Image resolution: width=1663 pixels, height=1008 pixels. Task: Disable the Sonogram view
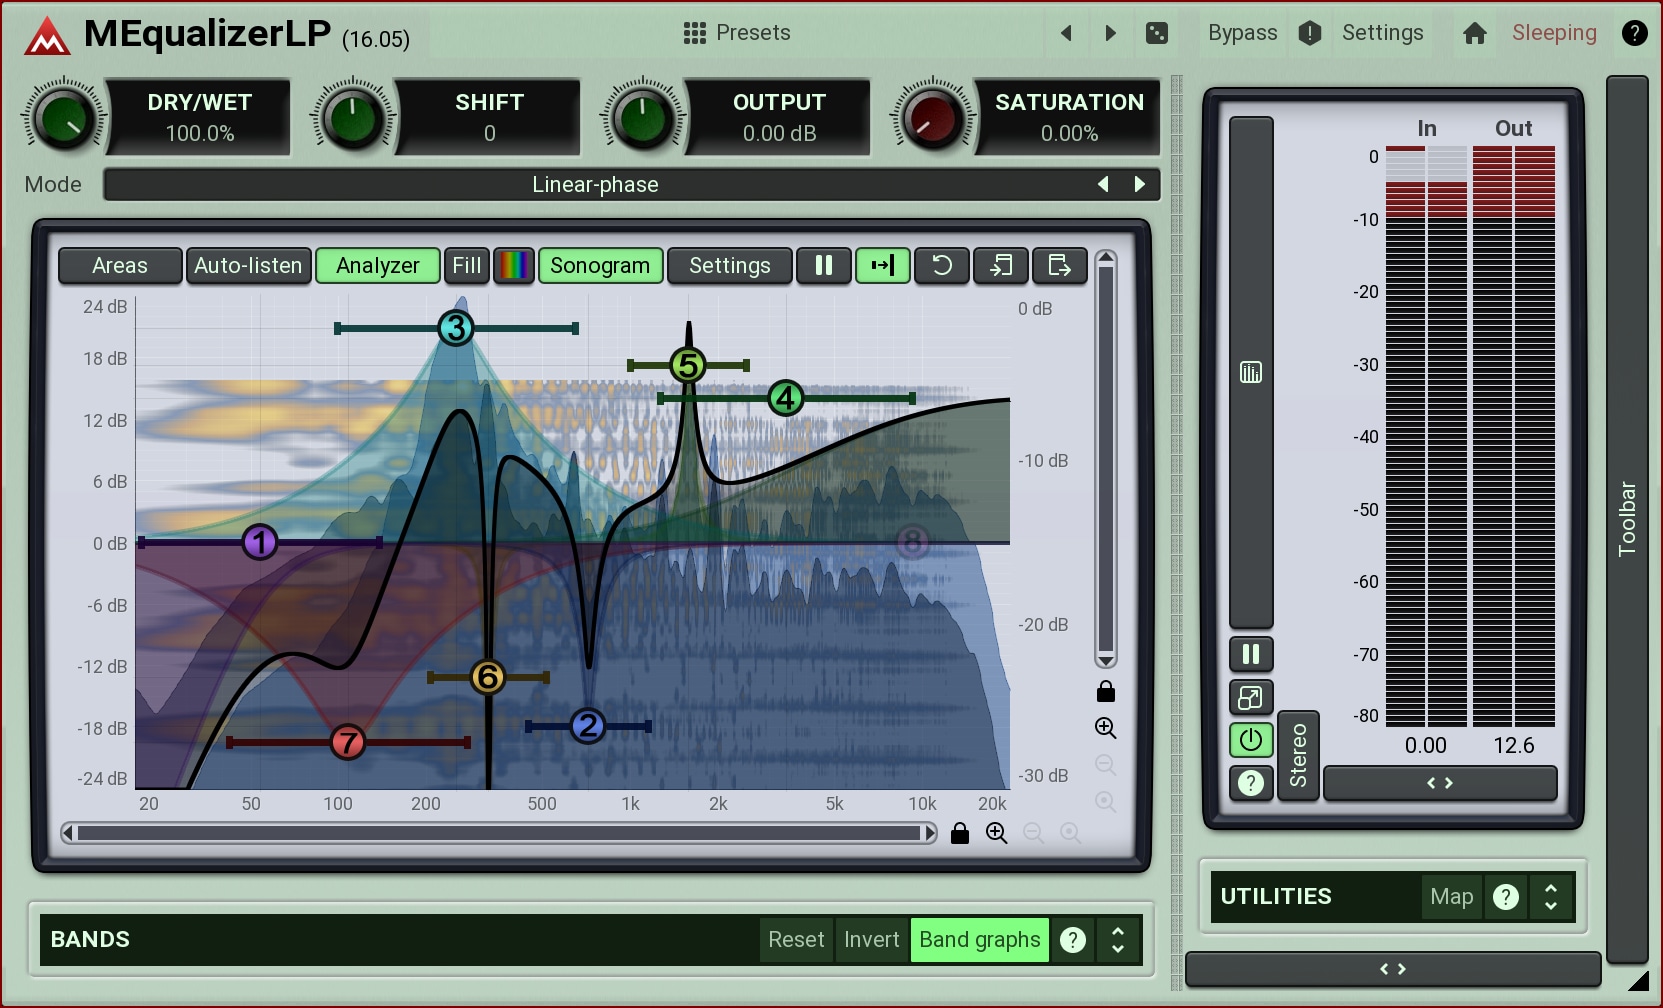(x=600, y=265)
